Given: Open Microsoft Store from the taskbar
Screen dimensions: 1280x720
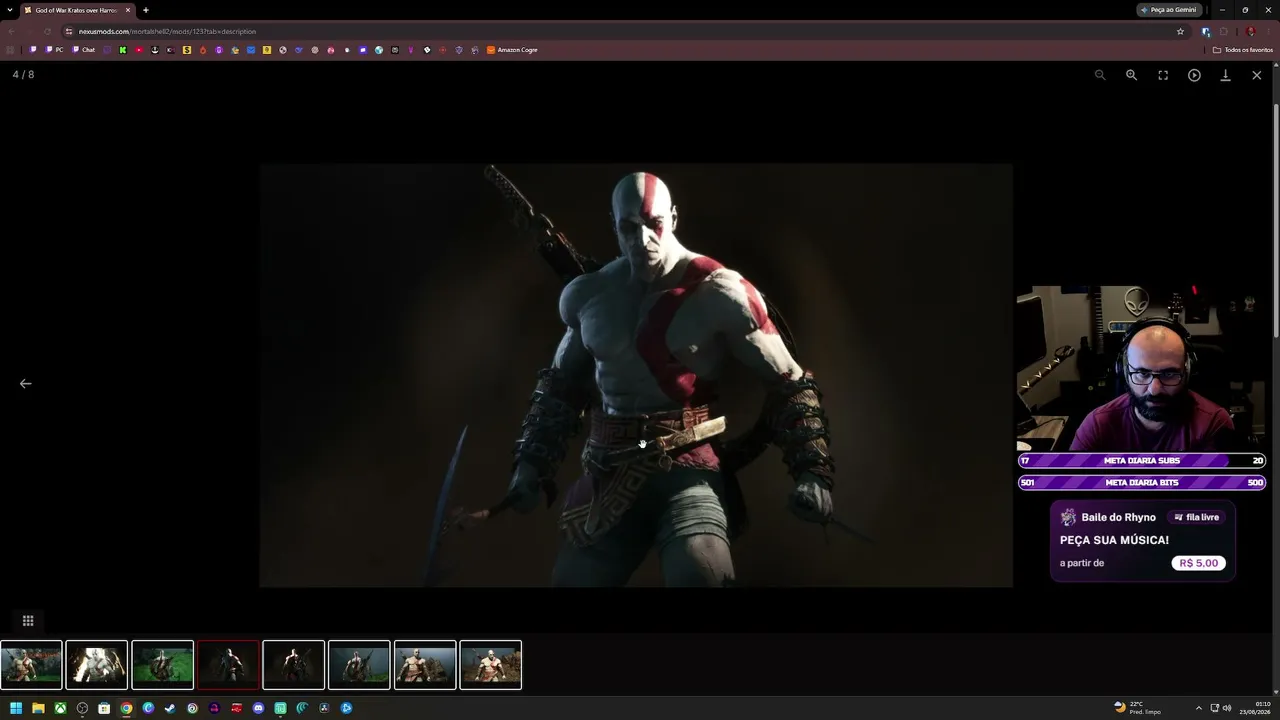Looking at the screenshot, I should (104, 708).
